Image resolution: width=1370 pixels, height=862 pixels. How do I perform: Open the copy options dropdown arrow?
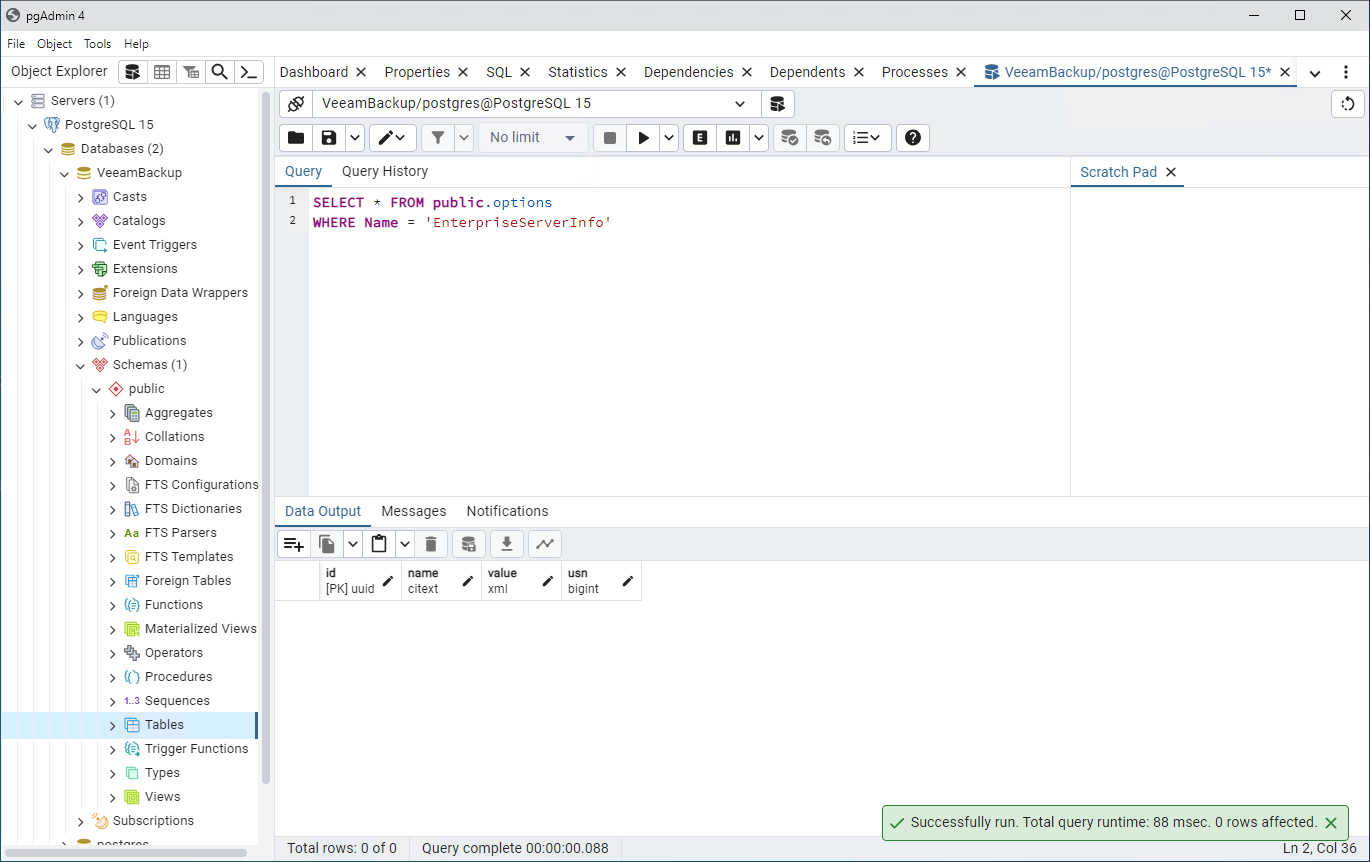pos(352,544)
